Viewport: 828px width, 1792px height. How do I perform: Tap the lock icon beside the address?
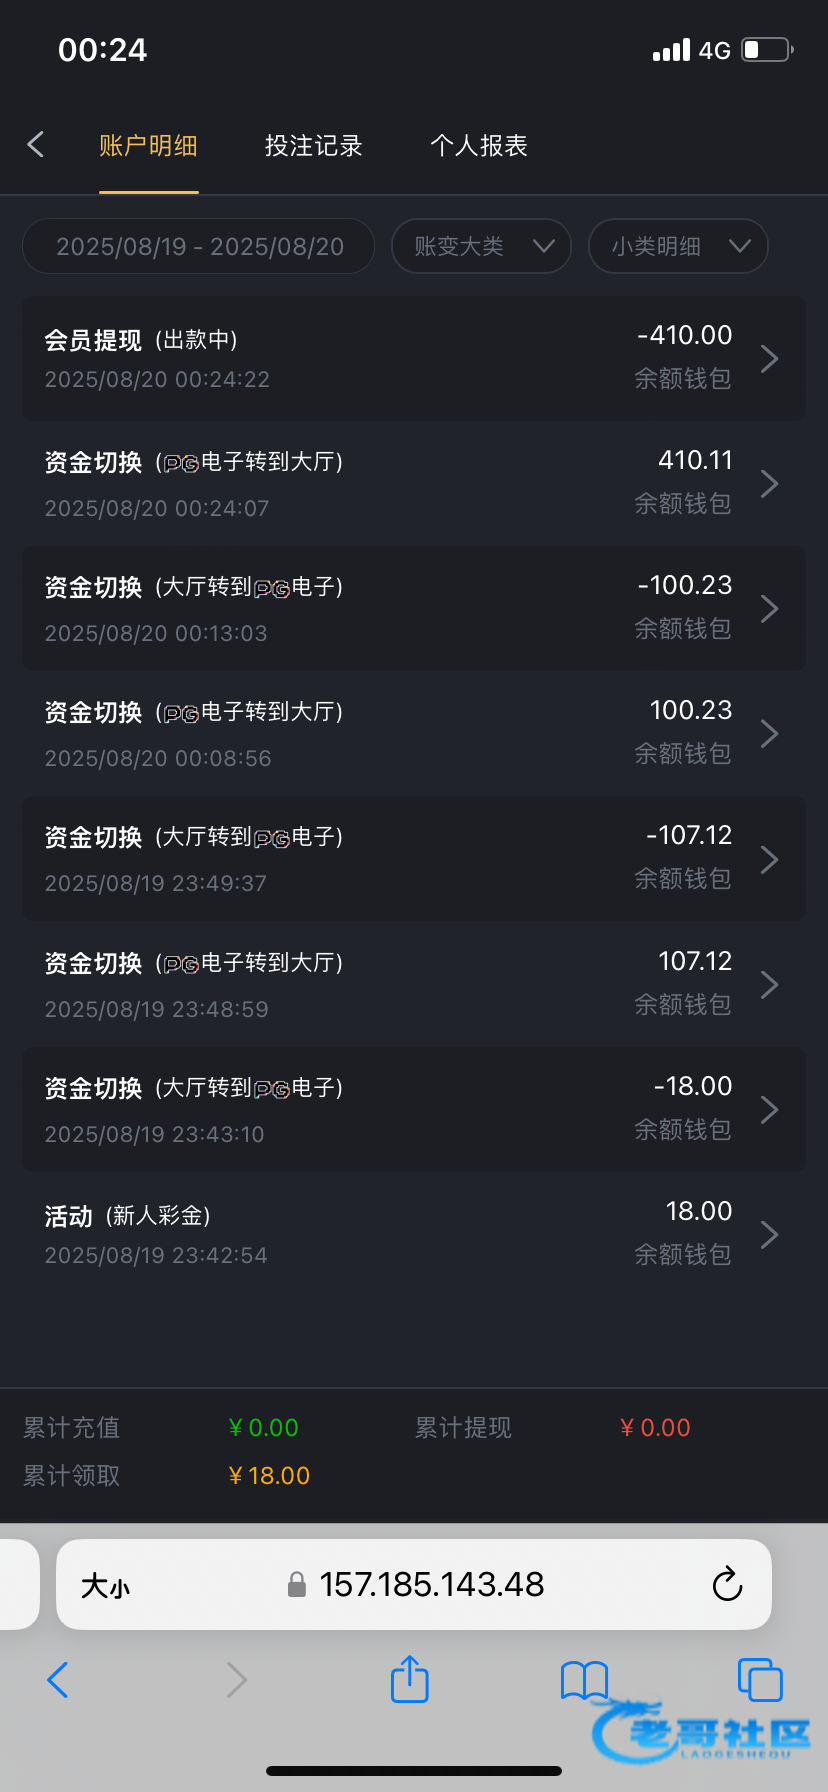click(x=296, y=1584)
